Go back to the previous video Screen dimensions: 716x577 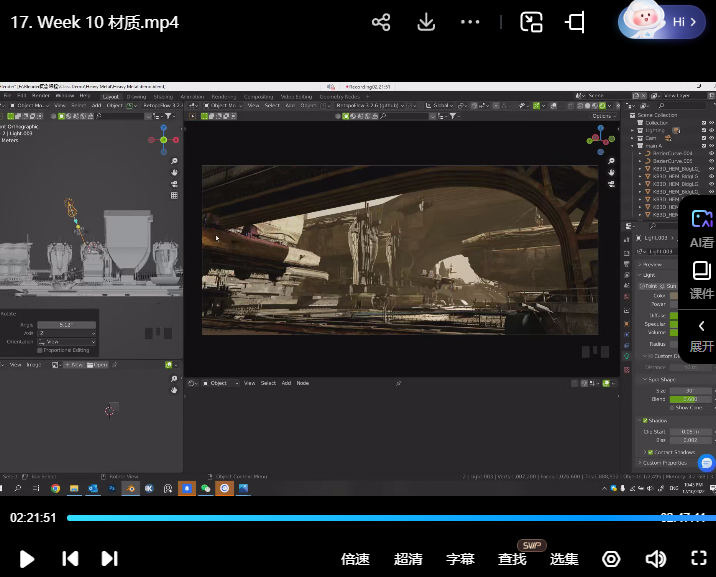coord(70,559)
